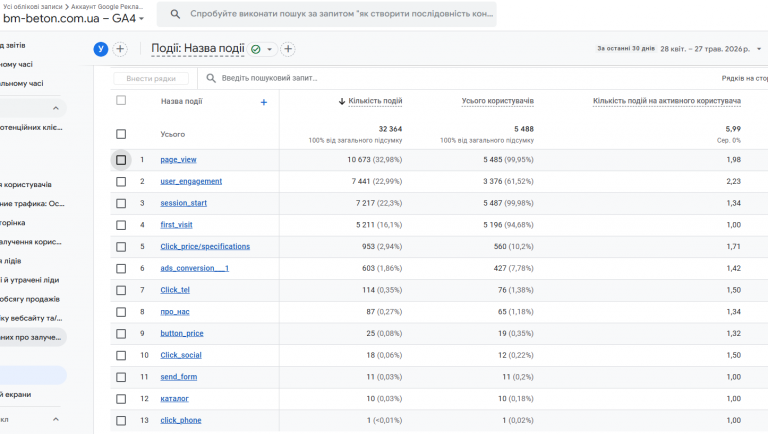Viewport: 768px width, 434px height.
Task: Add a filter with the plus after report title
Action: coord(288,49)
